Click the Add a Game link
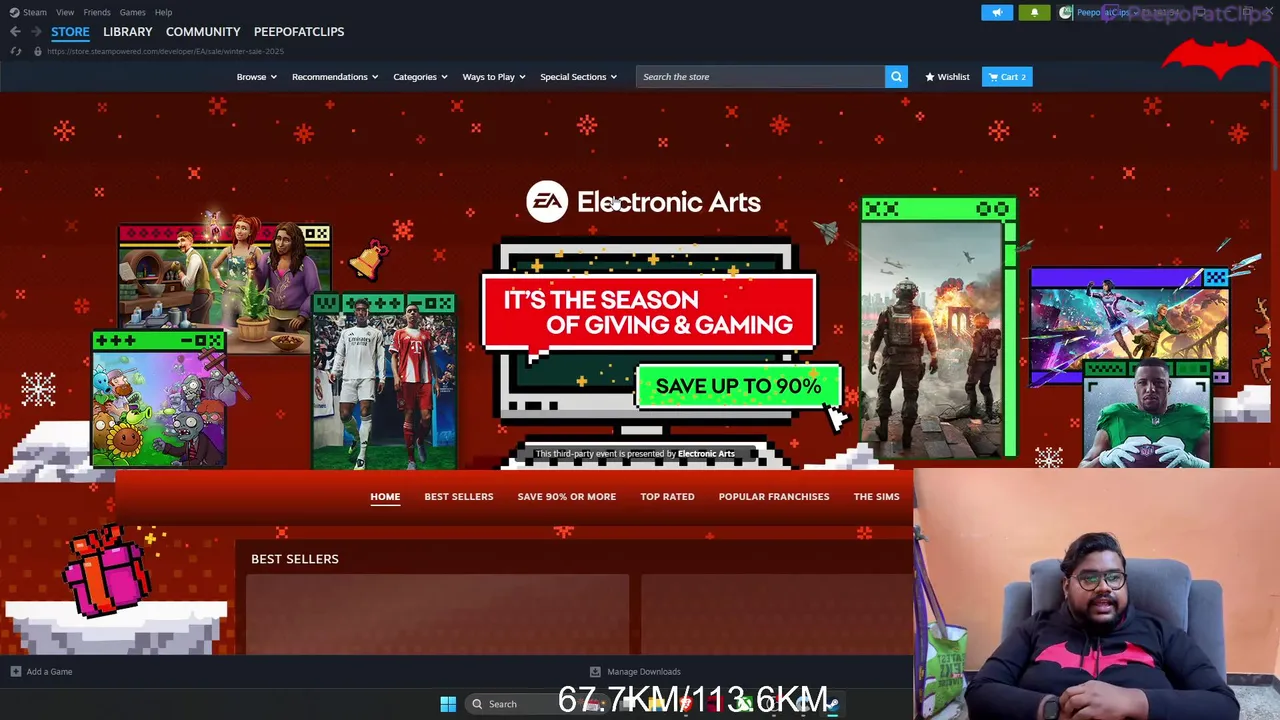Image resolution: width=1280 pixels, height=720 pixels. click(49, 672)
